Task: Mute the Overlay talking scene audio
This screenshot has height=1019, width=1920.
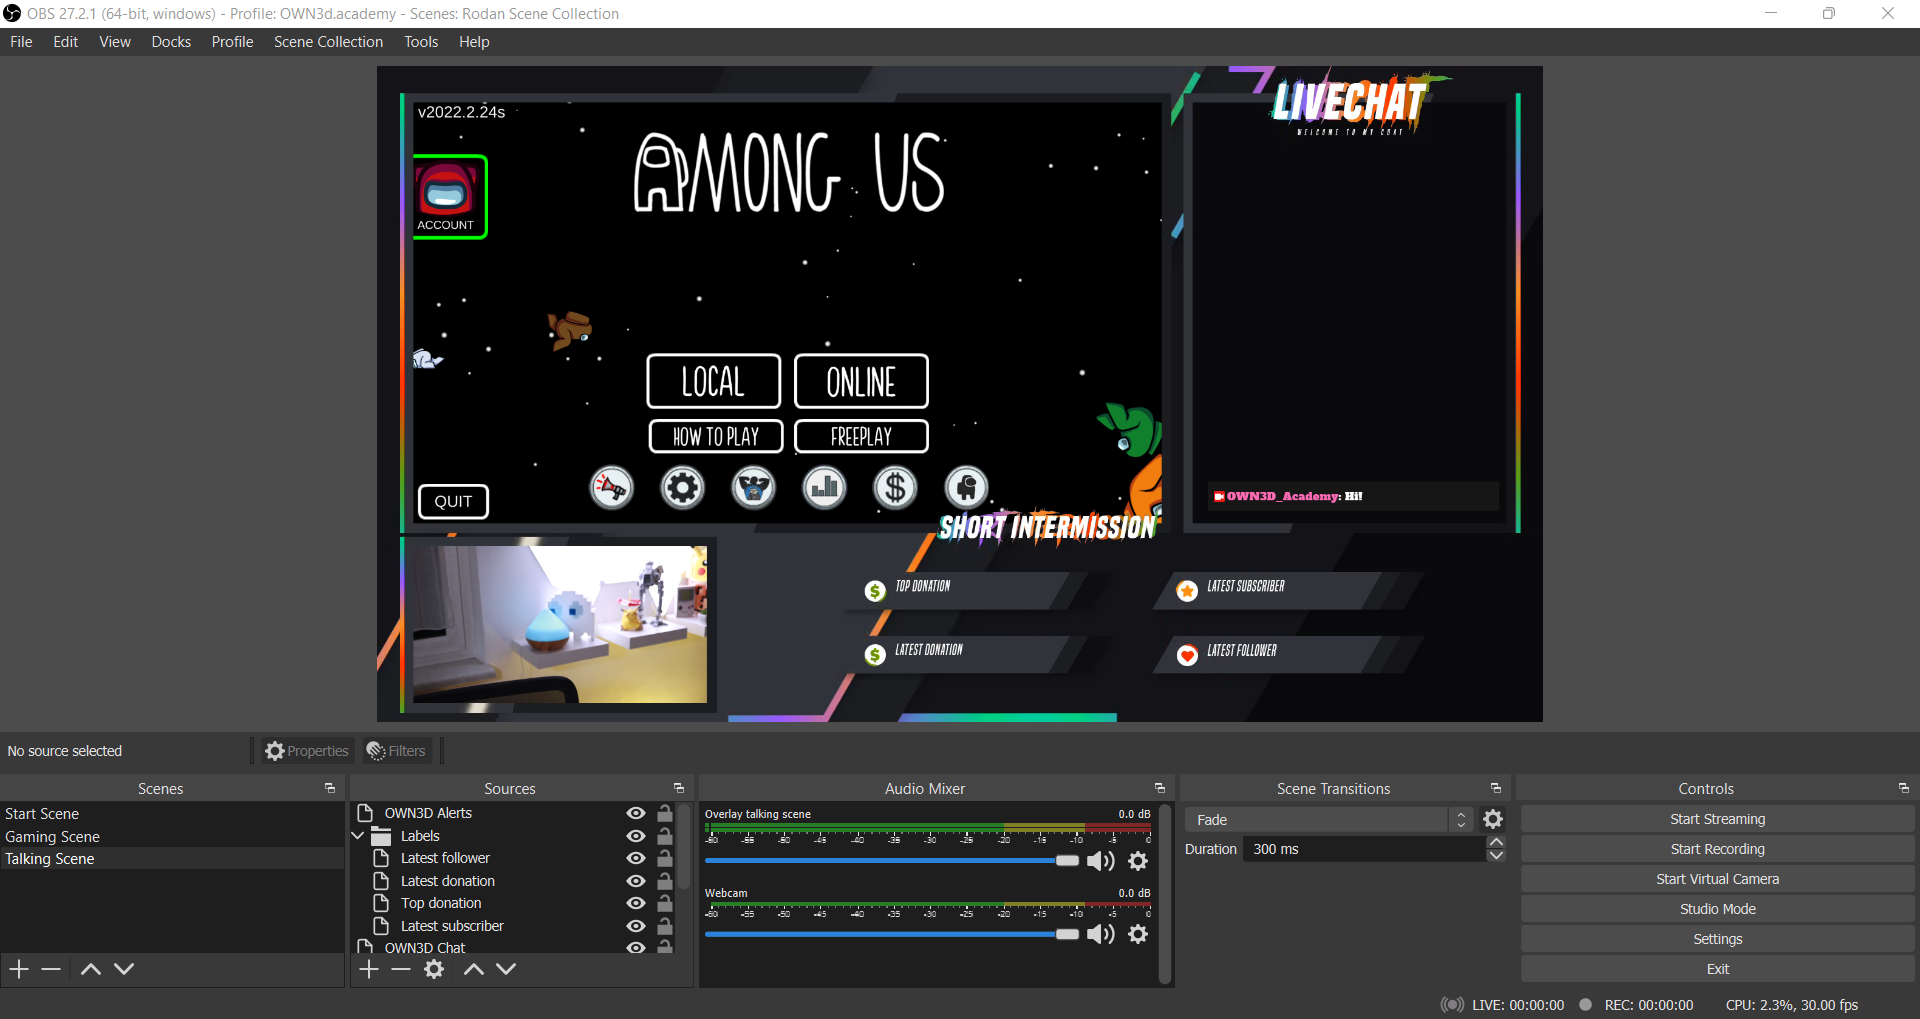Action: 1100,861
